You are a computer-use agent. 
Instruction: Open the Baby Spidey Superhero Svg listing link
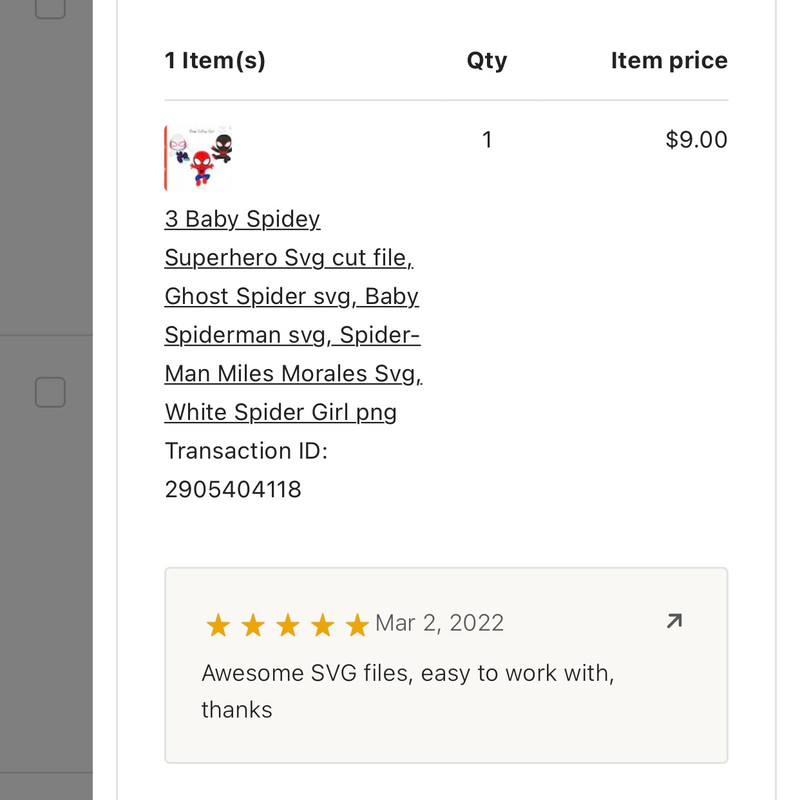[292, 315]
